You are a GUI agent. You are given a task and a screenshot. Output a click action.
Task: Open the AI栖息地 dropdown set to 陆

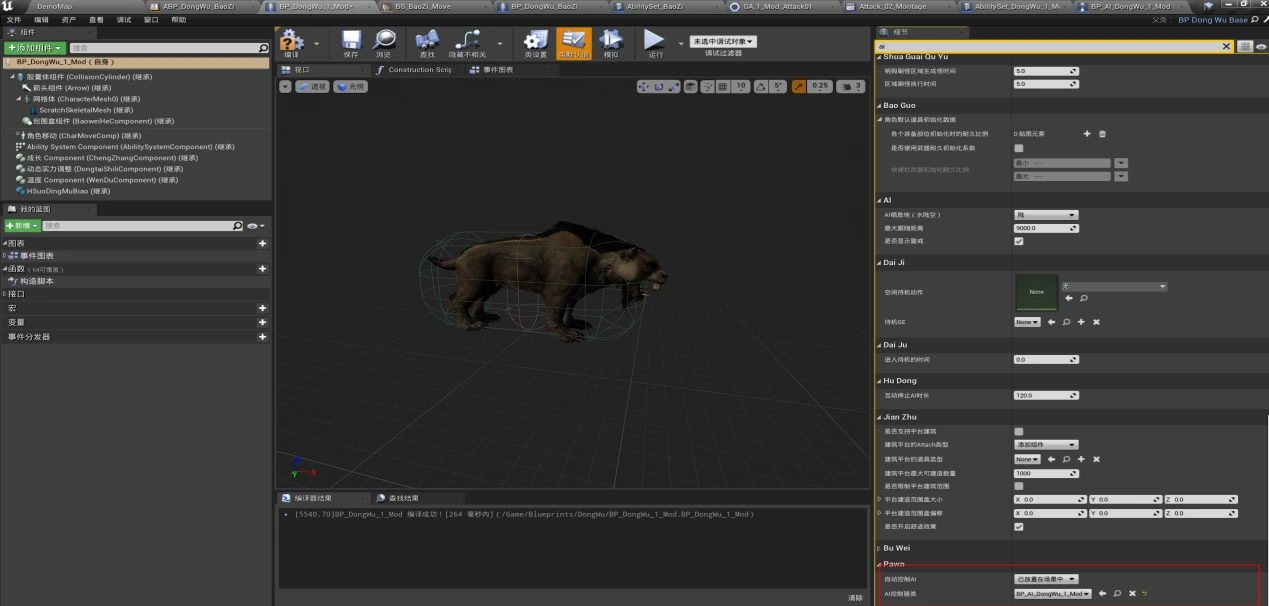click(1046, 215)
